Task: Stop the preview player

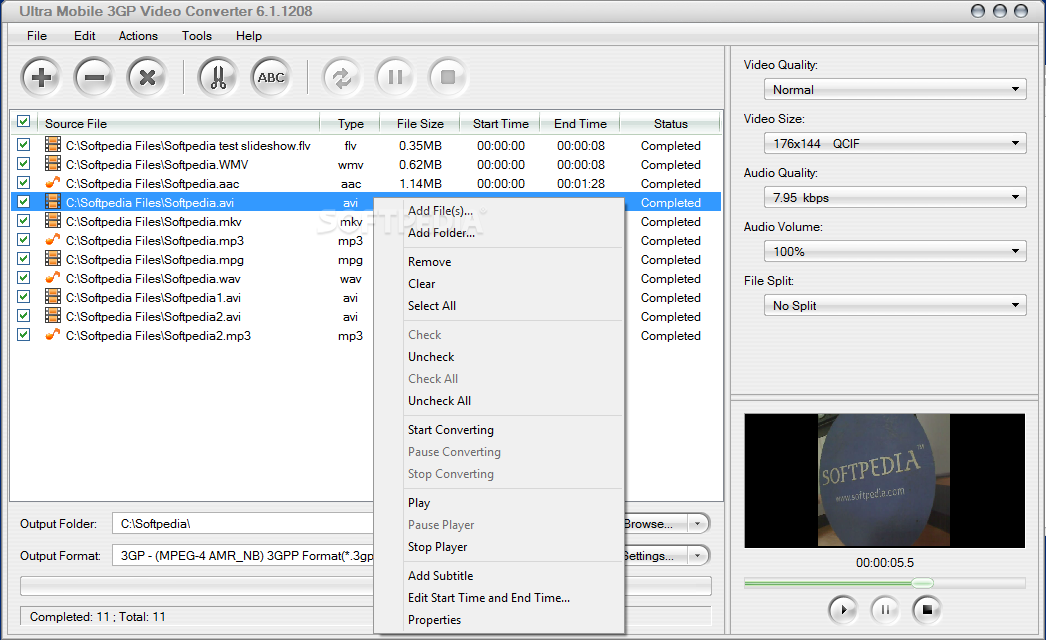Action: coord(927,609)
